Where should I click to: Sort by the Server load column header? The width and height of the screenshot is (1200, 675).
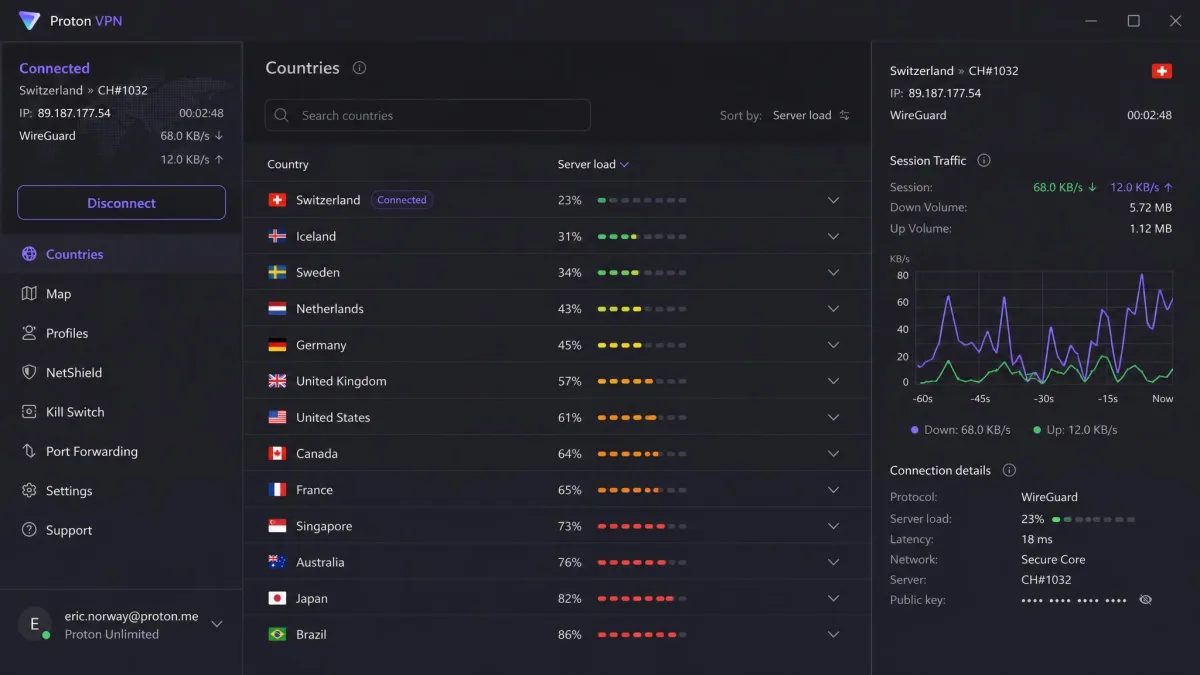(593, 164)
